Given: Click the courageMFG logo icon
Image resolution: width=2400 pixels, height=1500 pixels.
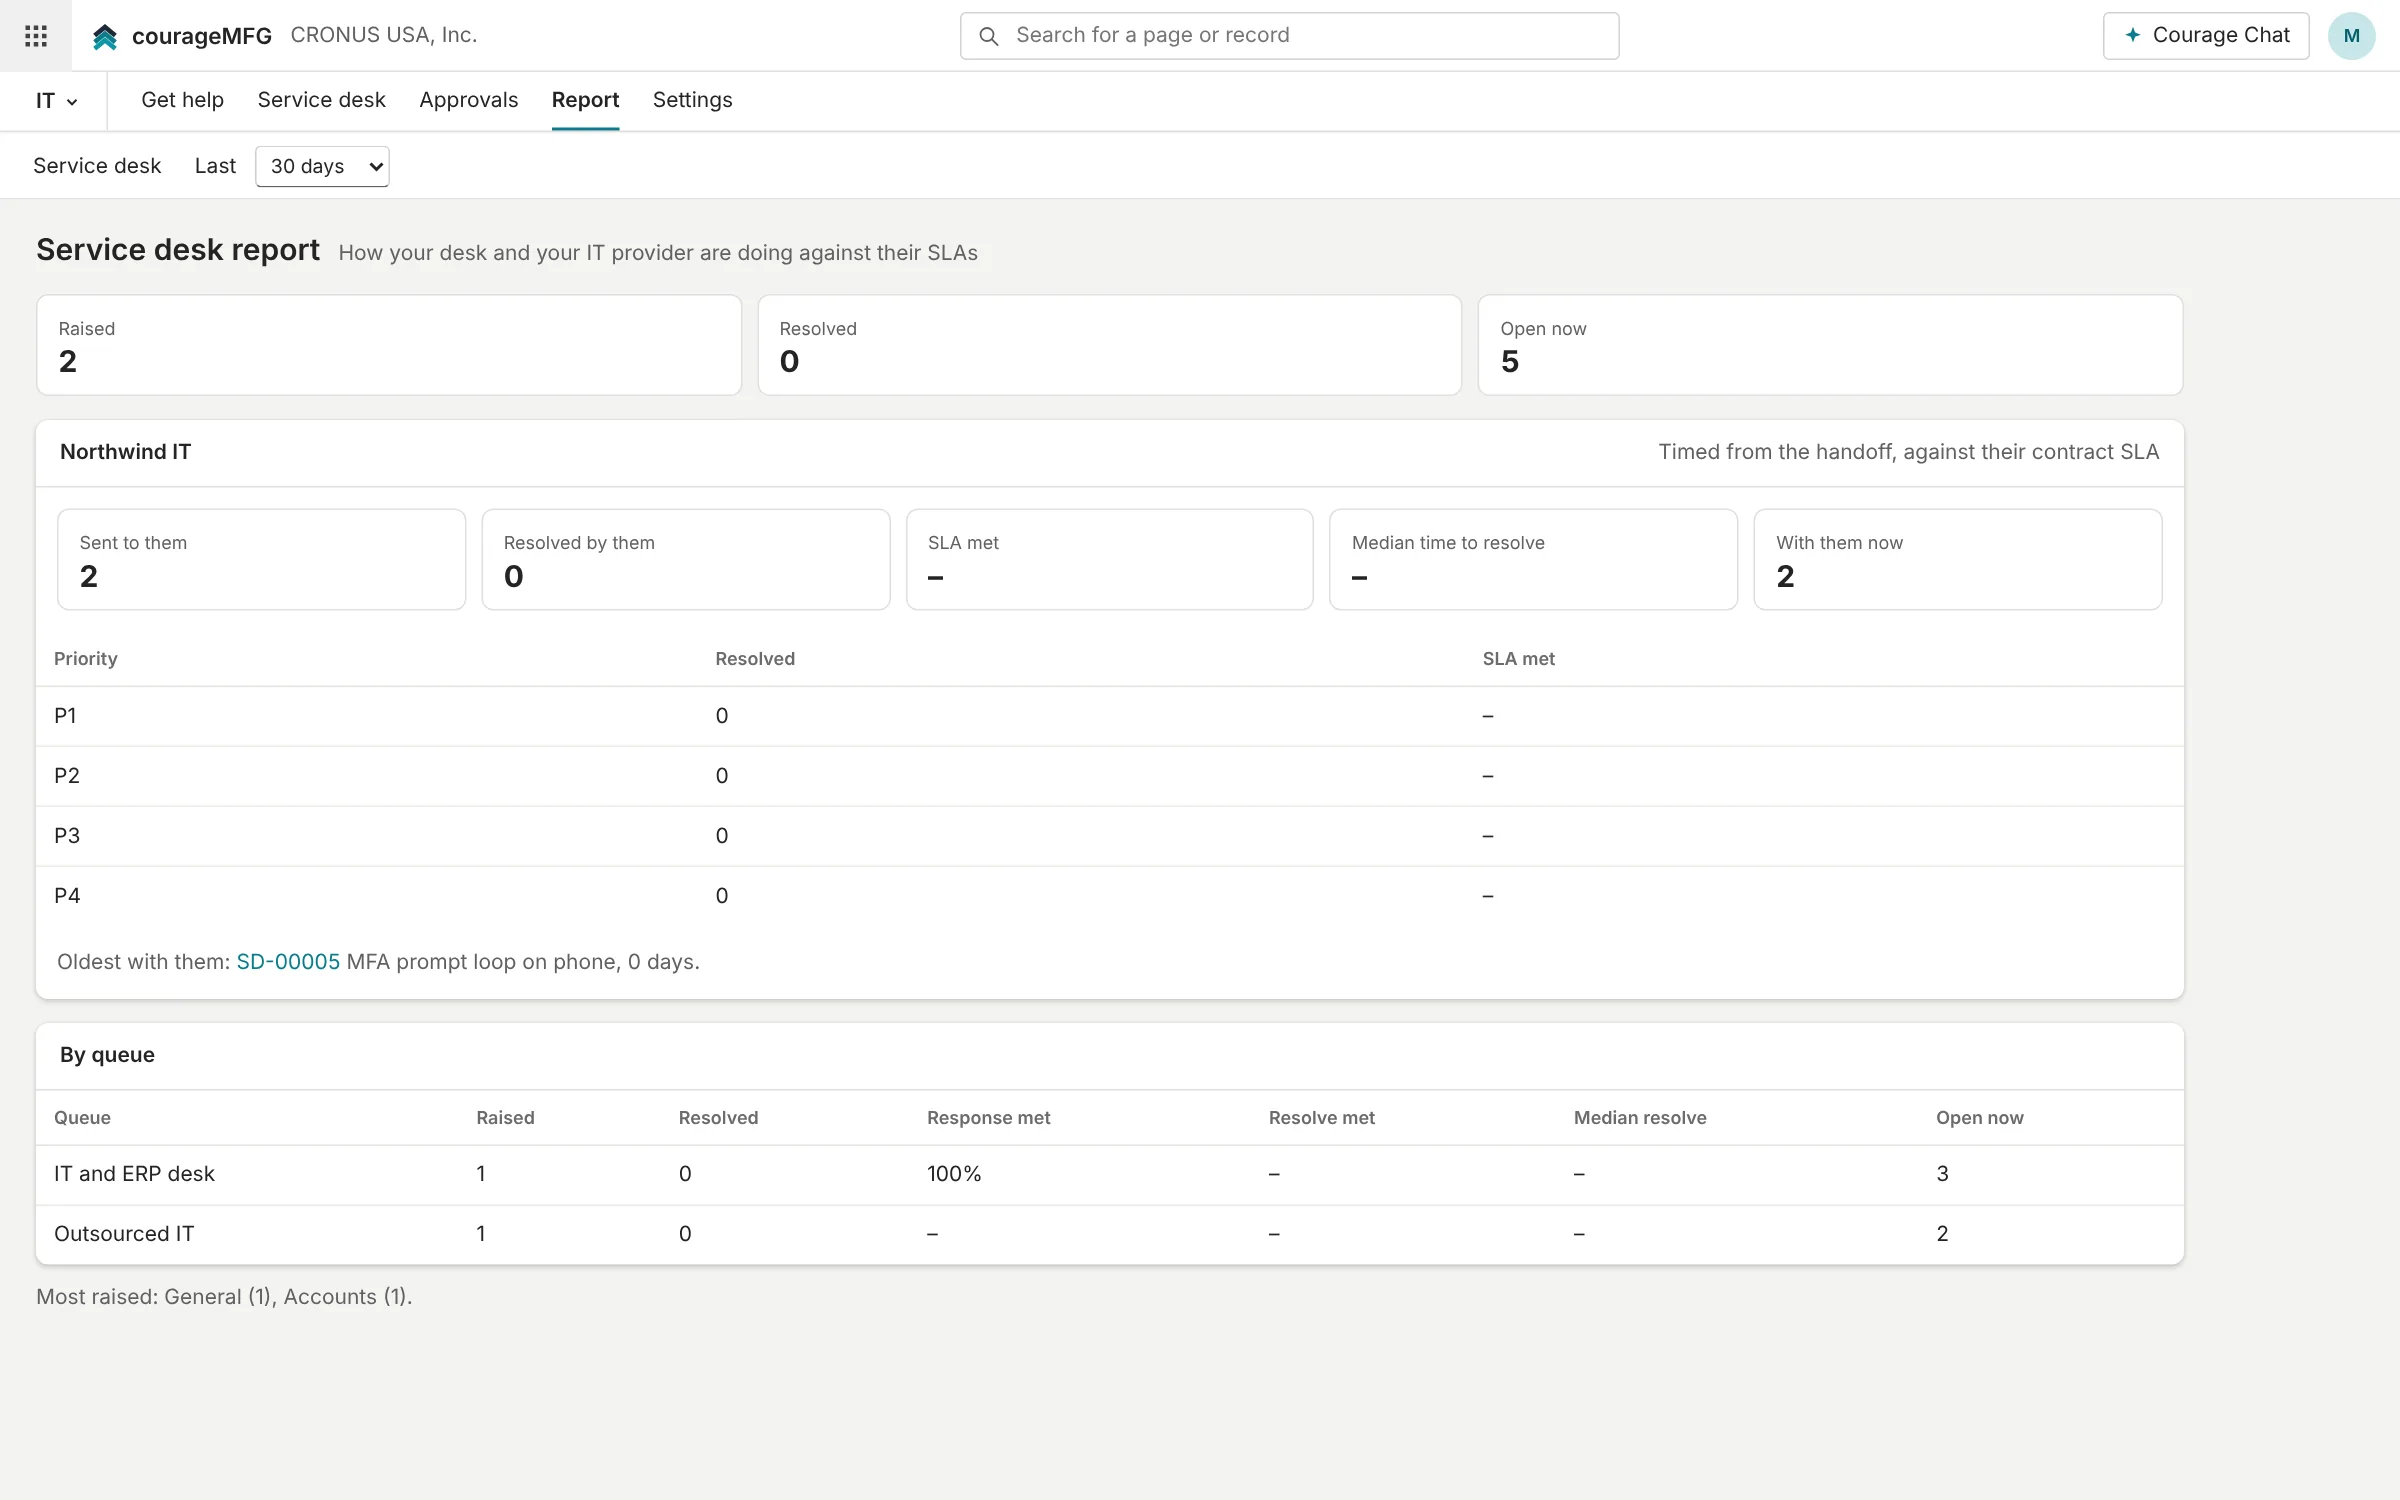Looking at the screenshot, I should pos(105,37).
